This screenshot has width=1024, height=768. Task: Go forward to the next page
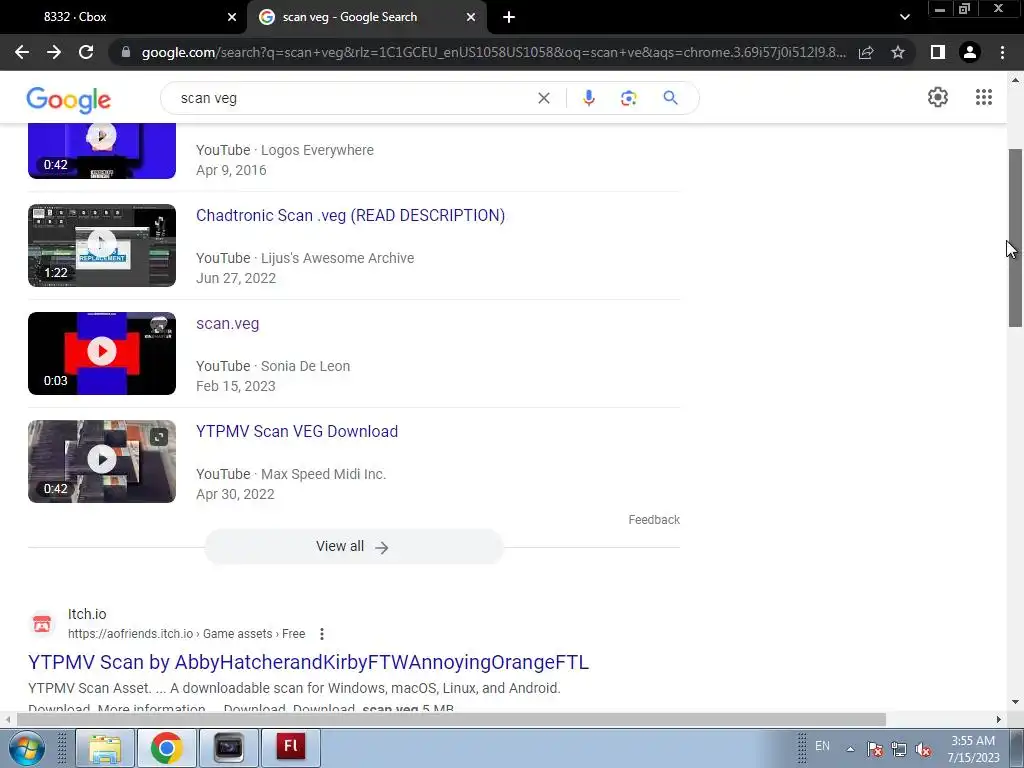click(54, 52)
